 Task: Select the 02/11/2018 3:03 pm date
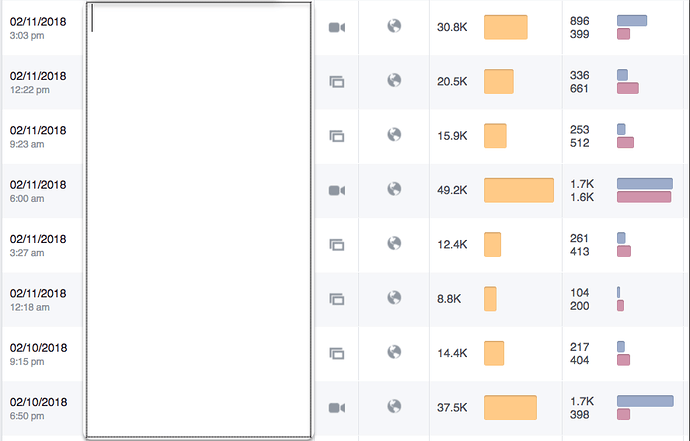click(x=38, y=28)
